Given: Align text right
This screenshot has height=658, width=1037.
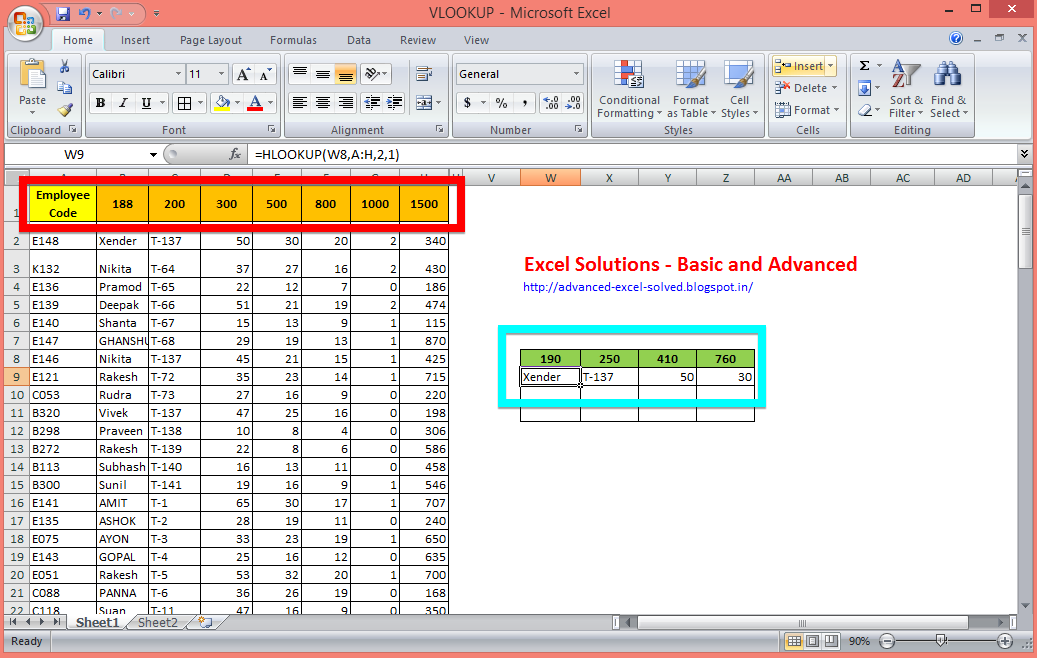Looking at the screenshot, I should (x=345, y=103).
